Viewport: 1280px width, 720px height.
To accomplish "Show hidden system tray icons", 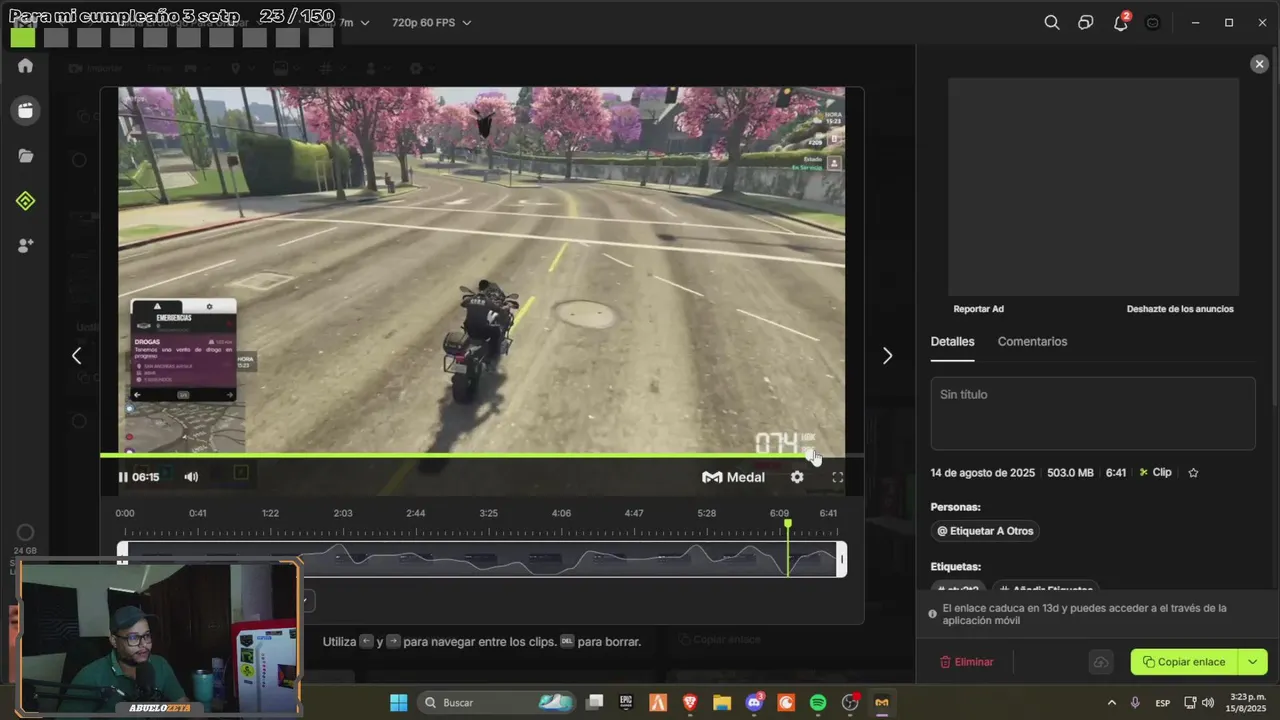I will [x=1111, y=702].
